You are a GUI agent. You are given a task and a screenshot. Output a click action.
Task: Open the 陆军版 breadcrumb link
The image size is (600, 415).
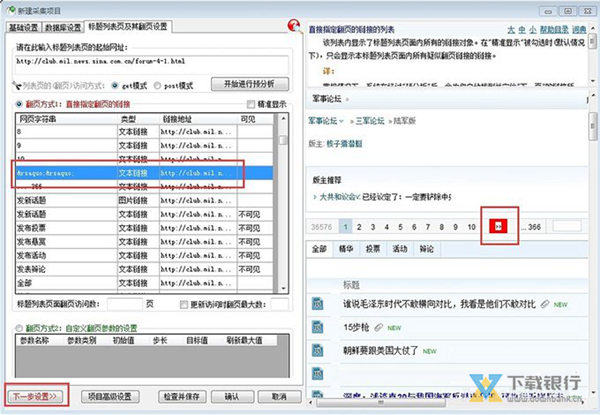click(404, 121)
